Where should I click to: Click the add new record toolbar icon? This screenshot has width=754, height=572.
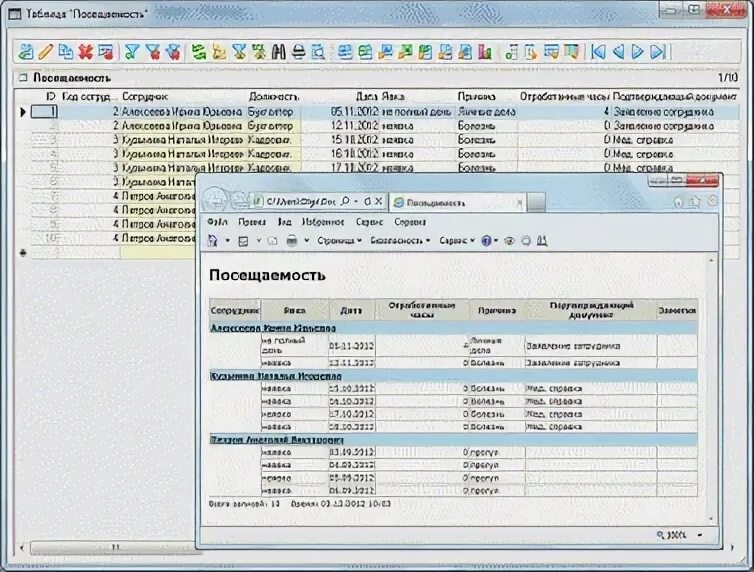click(25, 51)
